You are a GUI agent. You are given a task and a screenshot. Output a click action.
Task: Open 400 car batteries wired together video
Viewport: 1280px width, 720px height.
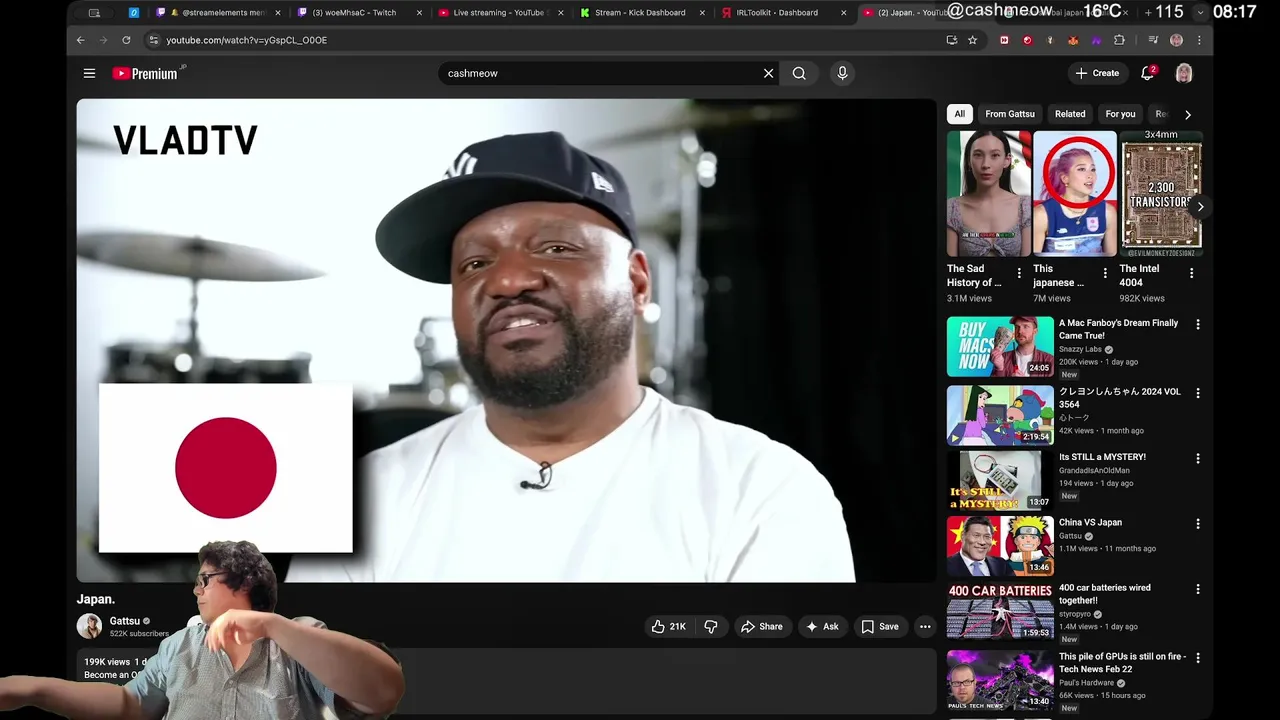pos(1105,594)
